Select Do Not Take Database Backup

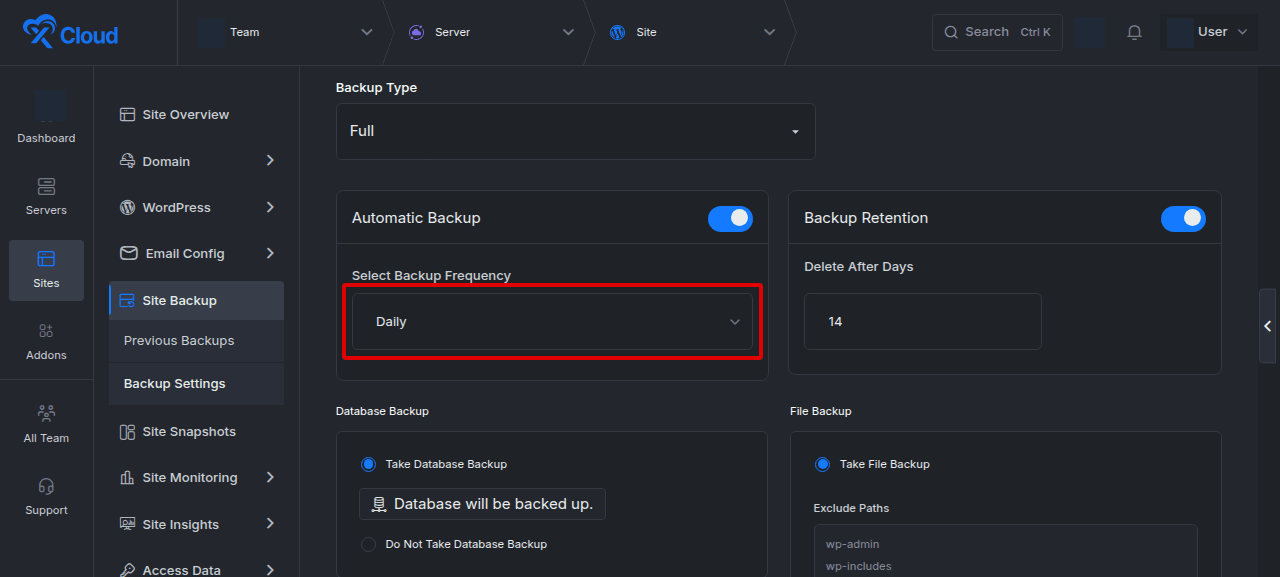click(x=368, y=544)
